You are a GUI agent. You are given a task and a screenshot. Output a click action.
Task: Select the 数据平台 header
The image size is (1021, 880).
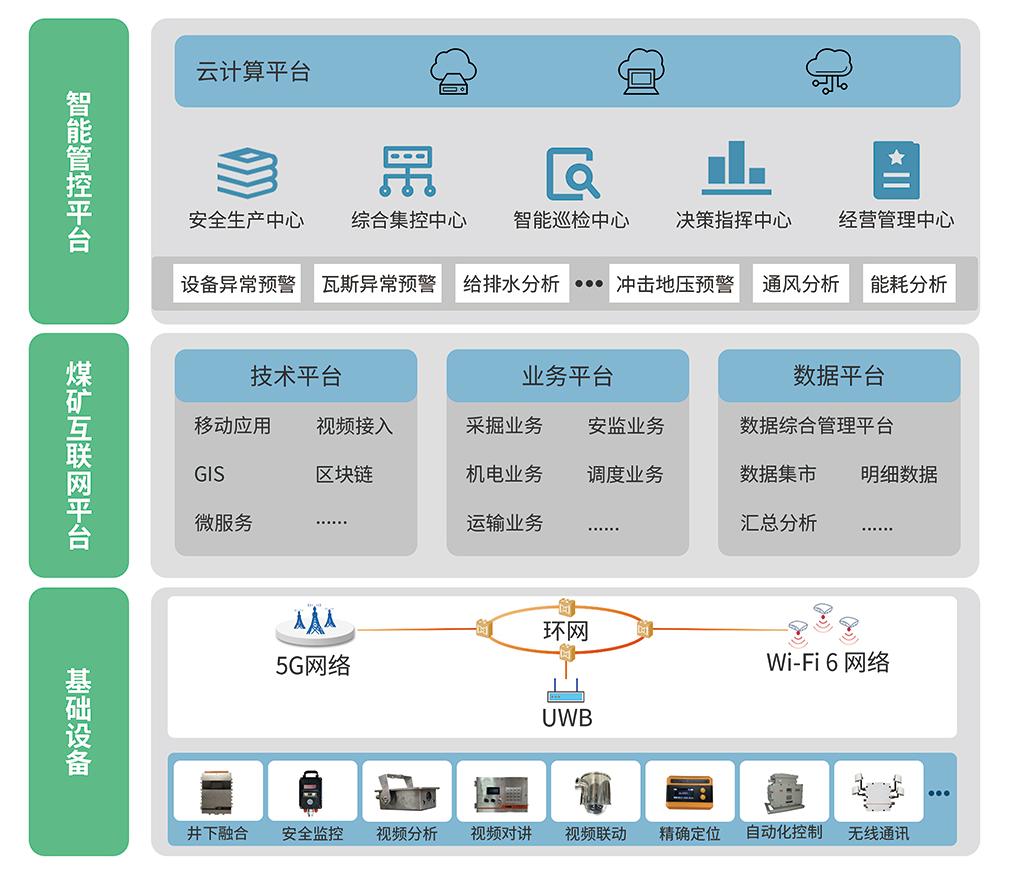pyautogui.click(x=838, y=376)
